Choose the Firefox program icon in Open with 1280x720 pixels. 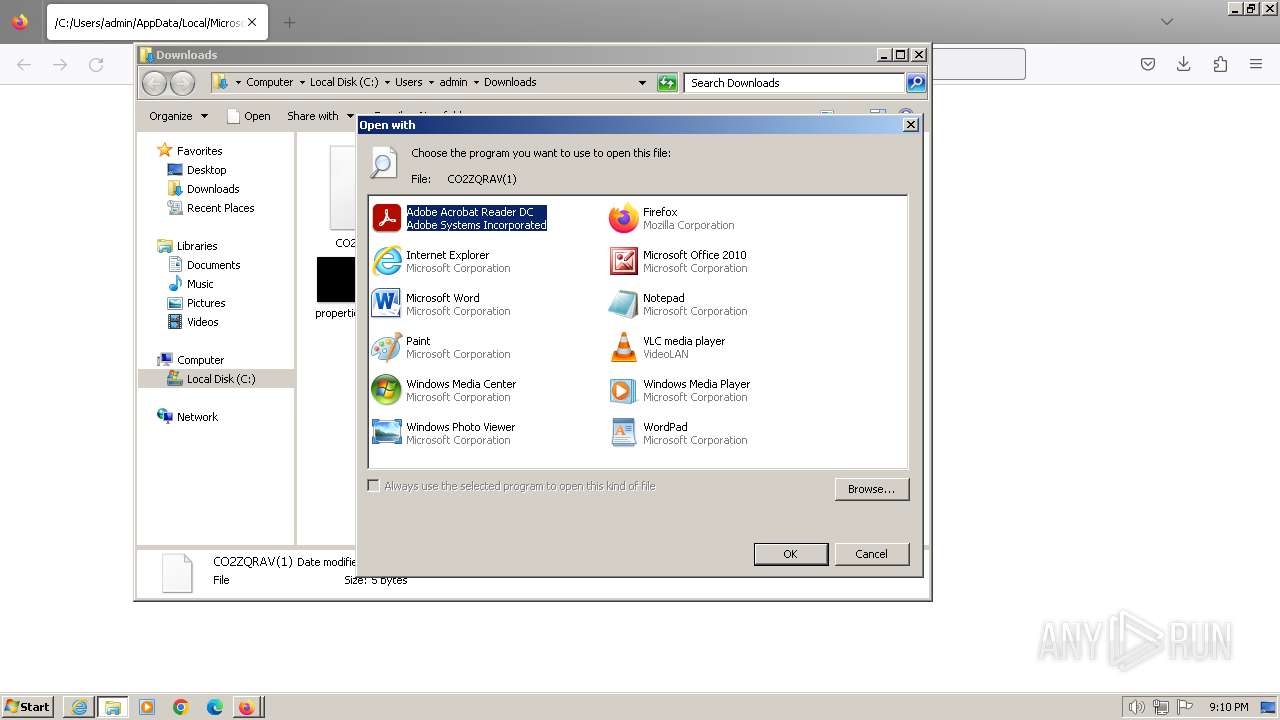tap(623, 218)
